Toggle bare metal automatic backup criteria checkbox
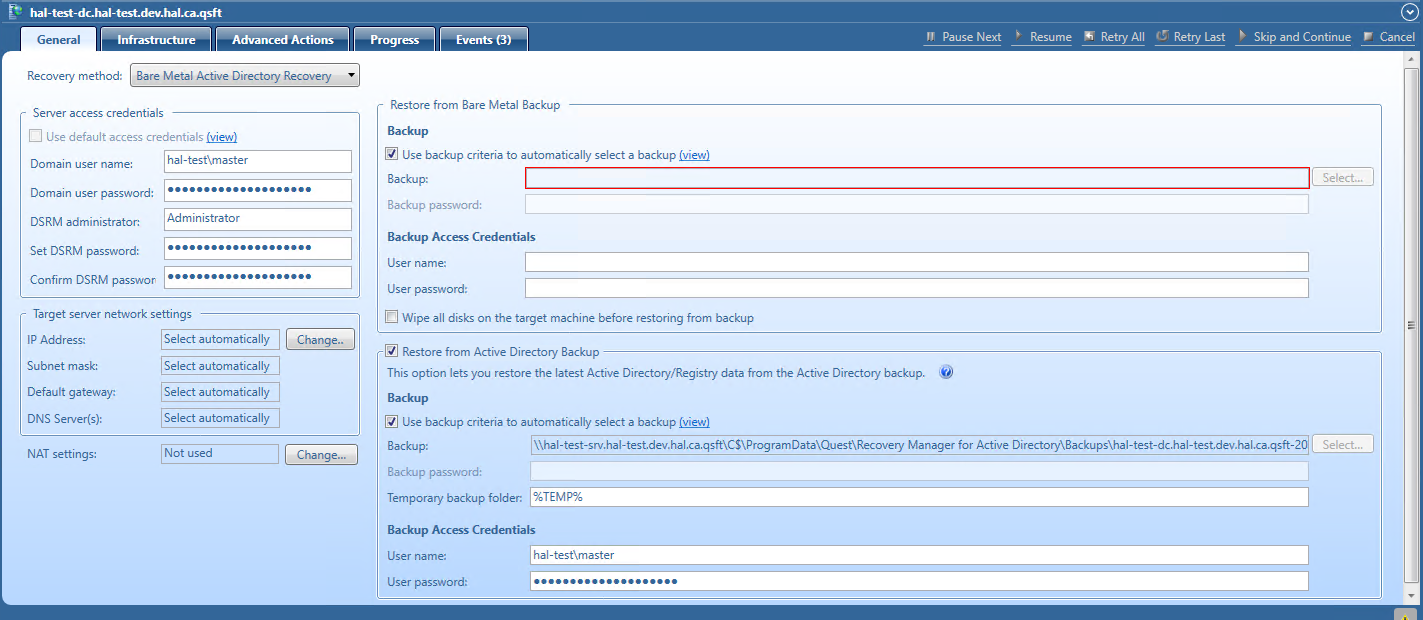Image resolution: width=1423 pixels, height=620 pixels. point(392,155)
